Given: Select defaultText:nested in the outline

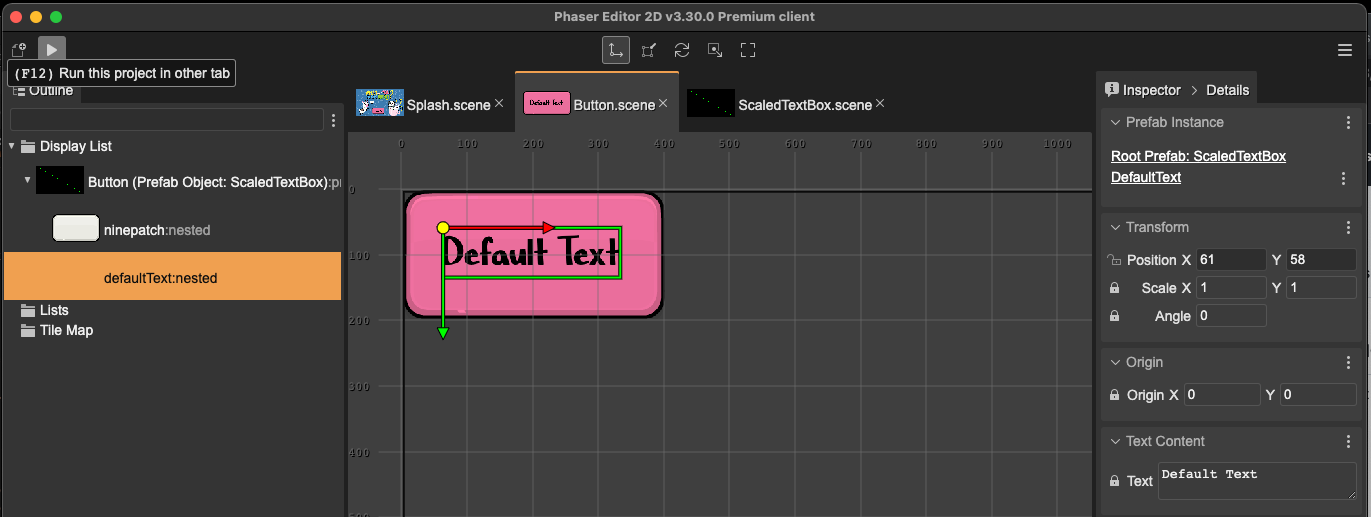Looking at the screenshot, I should tap(172, 277).
